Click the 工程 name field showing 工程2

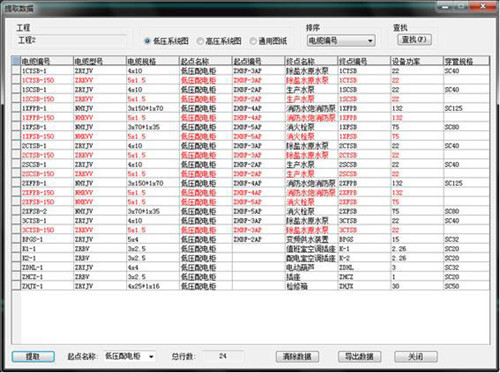[71, 40]
